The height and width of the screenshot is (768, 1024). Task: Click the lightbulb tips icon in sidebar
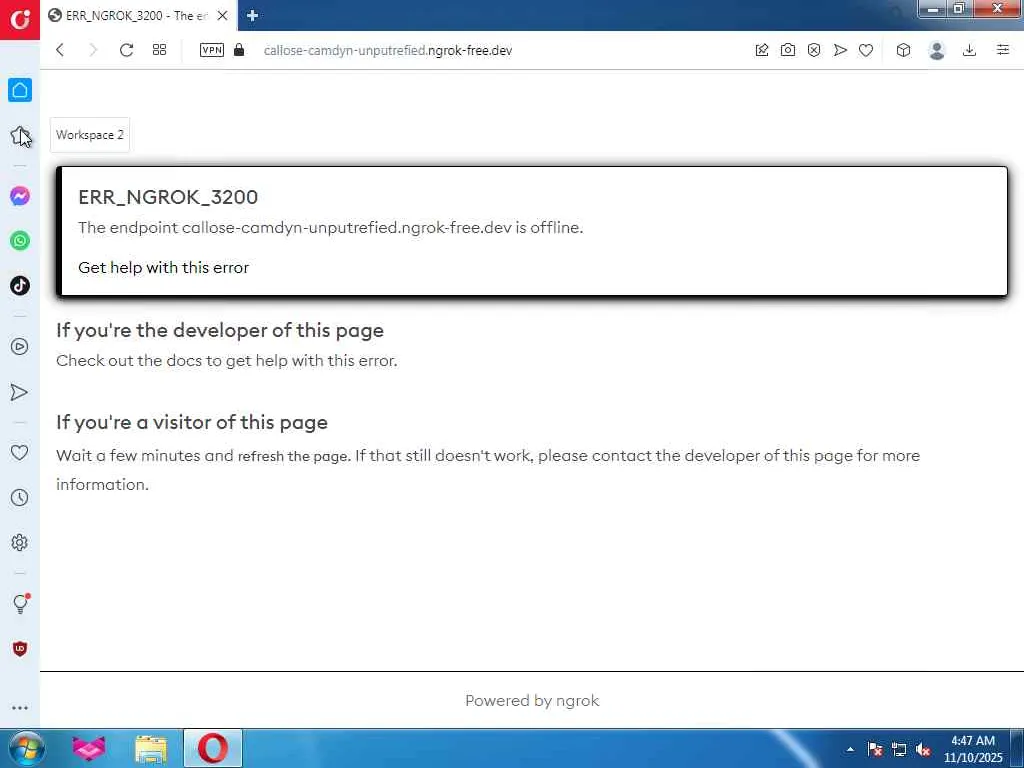pyautogui.click(x=20, y=603)
